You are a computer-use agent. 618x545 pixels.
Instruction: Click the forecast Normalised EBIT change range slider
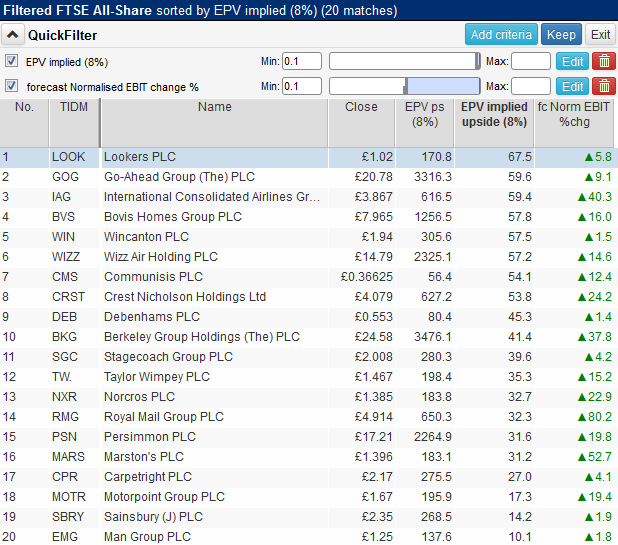(405, 86)
